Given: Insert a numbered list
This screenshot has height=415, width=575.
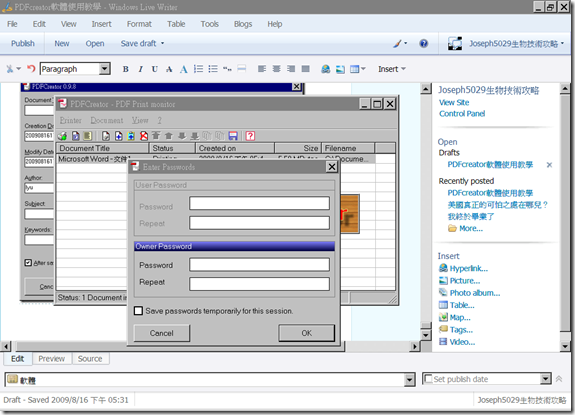Looking at the screenshot, I should click(198, 69).
